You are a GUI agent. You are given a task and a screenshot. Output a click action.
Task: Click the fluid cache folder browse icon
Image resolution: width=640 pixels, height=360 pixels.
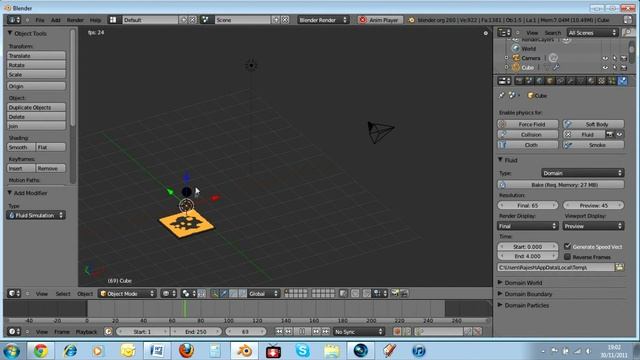point(620,267)
